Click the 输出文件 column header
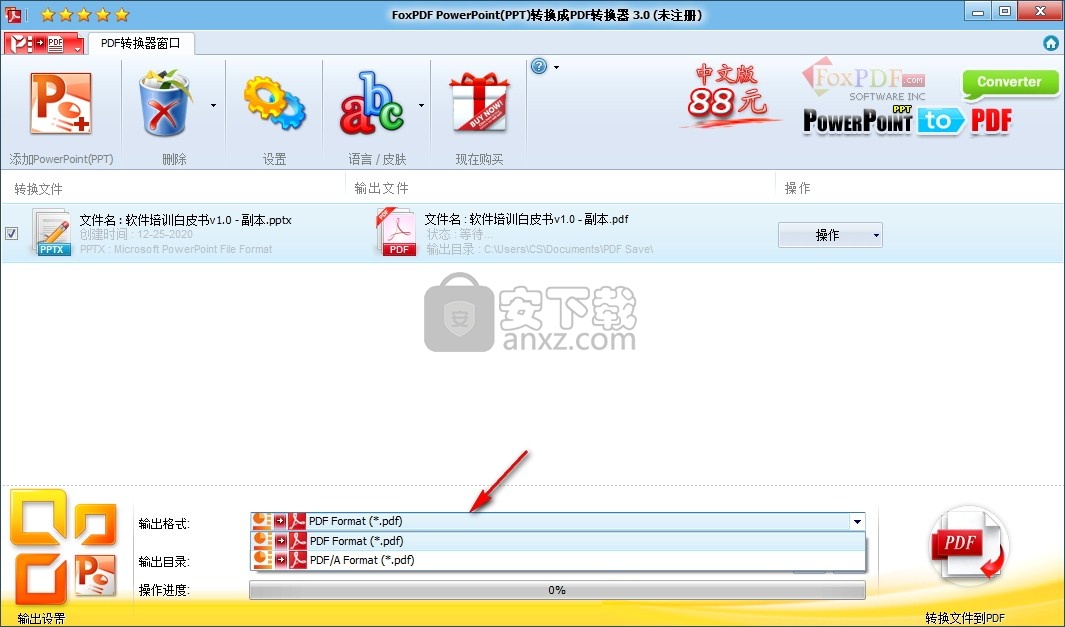1065x627 pixels. [381, 187]
